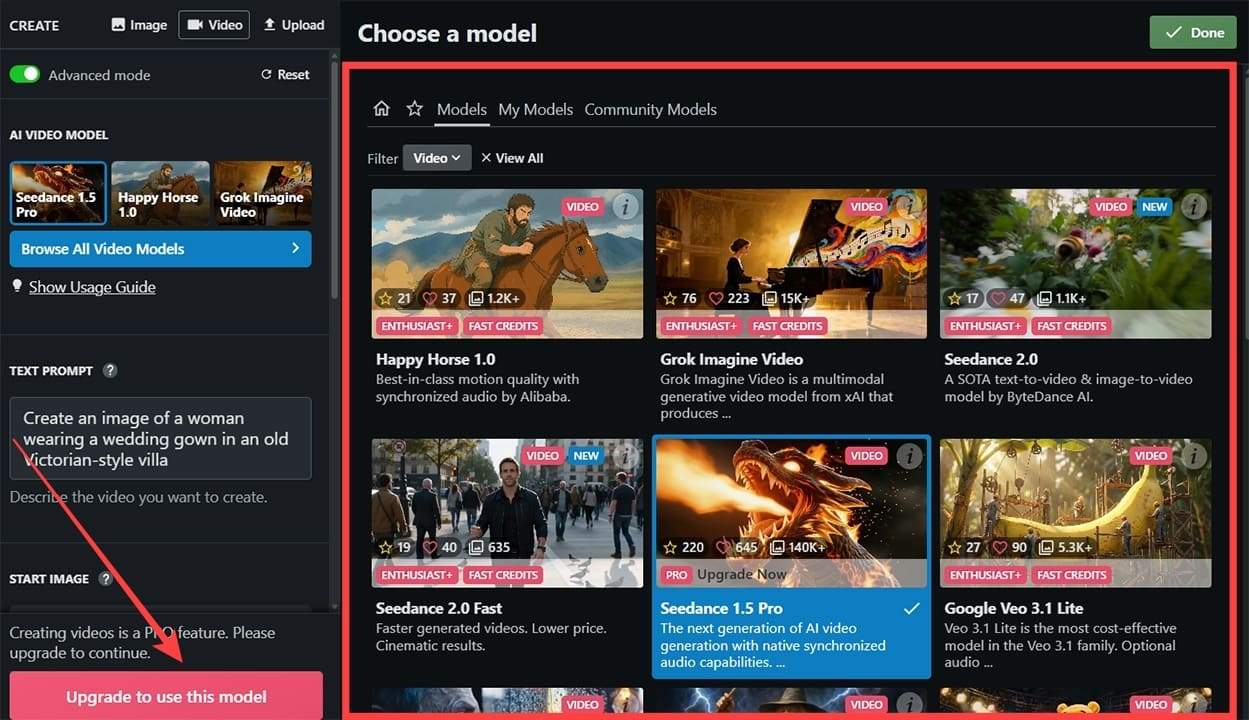Click the Seedance 1.5 Pro selected checkmark
The image size is (1249, 720).
click(910, 608)
